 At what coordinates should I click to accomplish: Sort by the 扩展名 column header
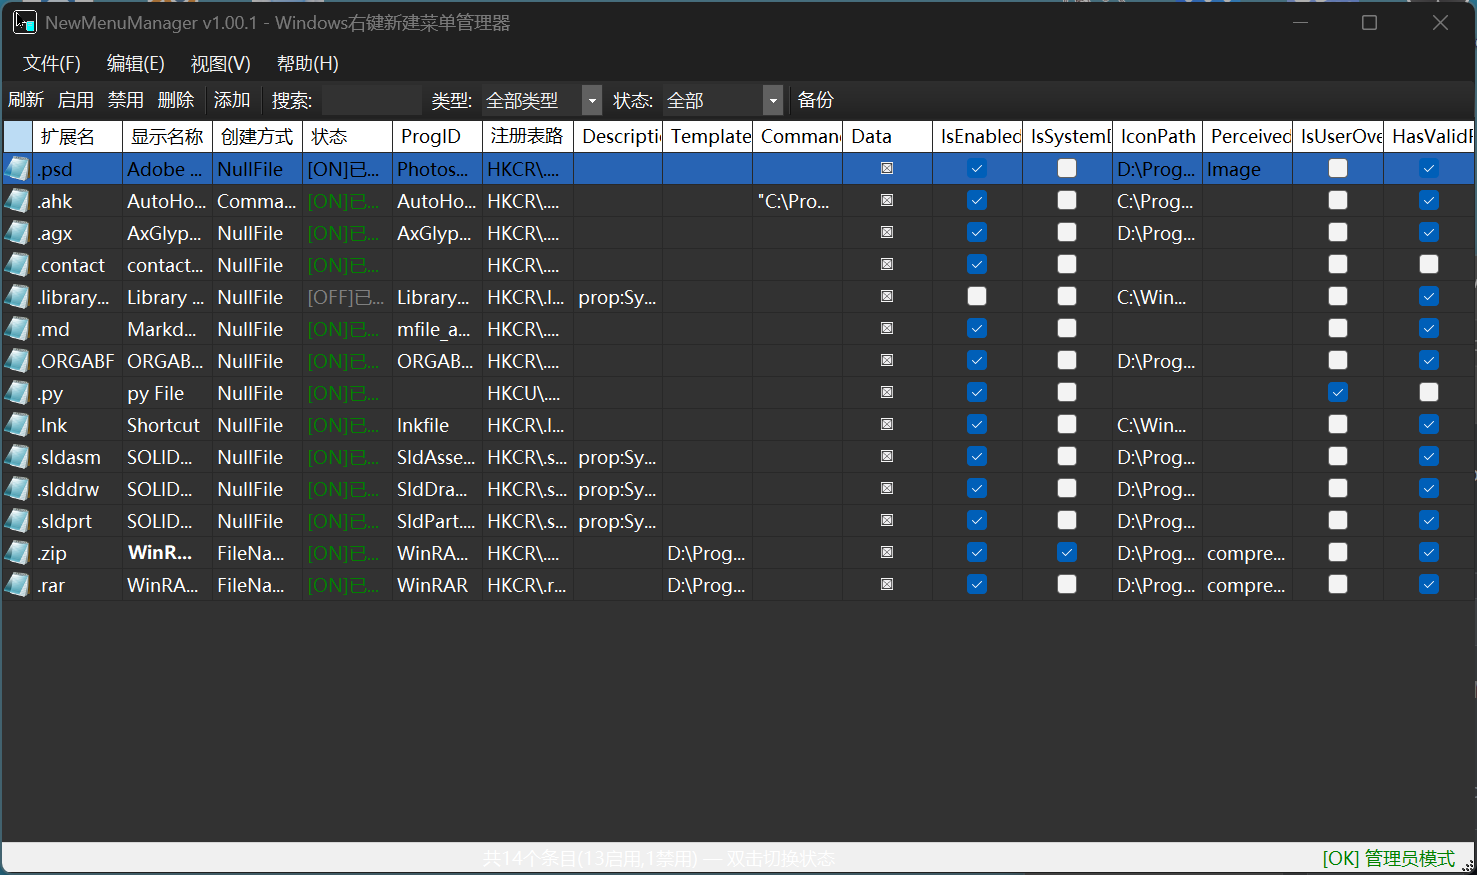coord(77,136)
